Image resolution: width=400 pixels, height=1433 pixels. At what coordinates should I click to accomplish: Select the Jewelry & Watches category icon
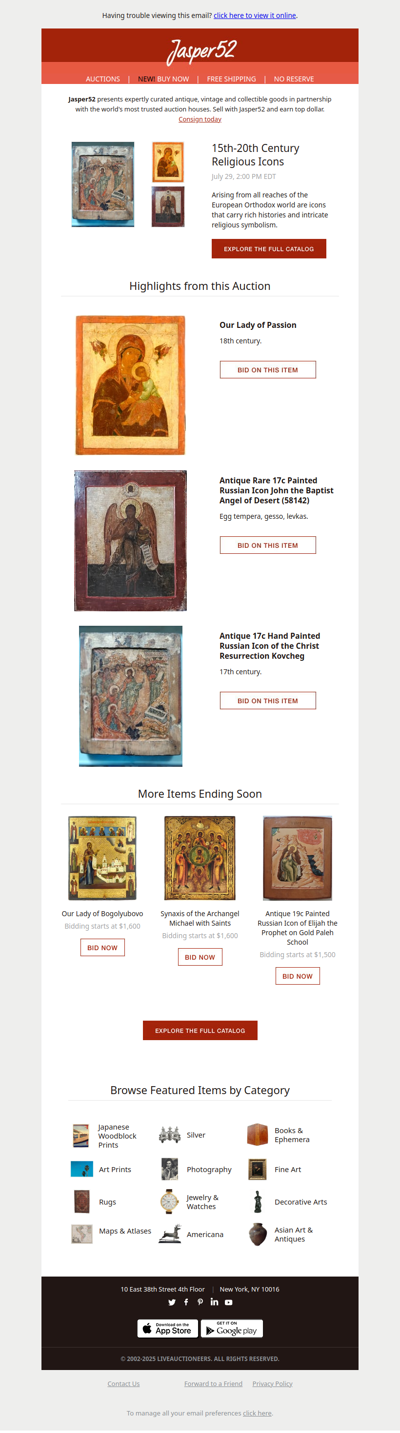pos(169,1202)
